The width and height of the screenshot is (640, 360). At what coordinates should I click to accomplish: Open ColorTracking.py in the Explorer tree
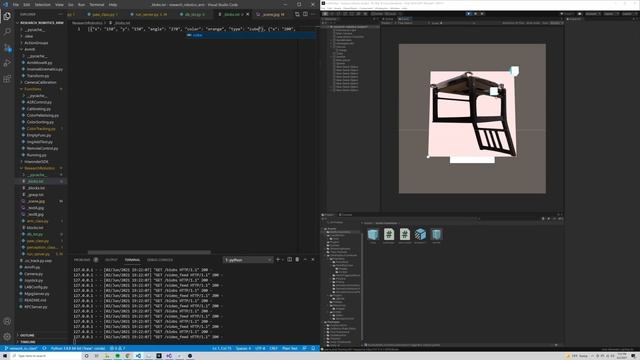click(41, 129)
